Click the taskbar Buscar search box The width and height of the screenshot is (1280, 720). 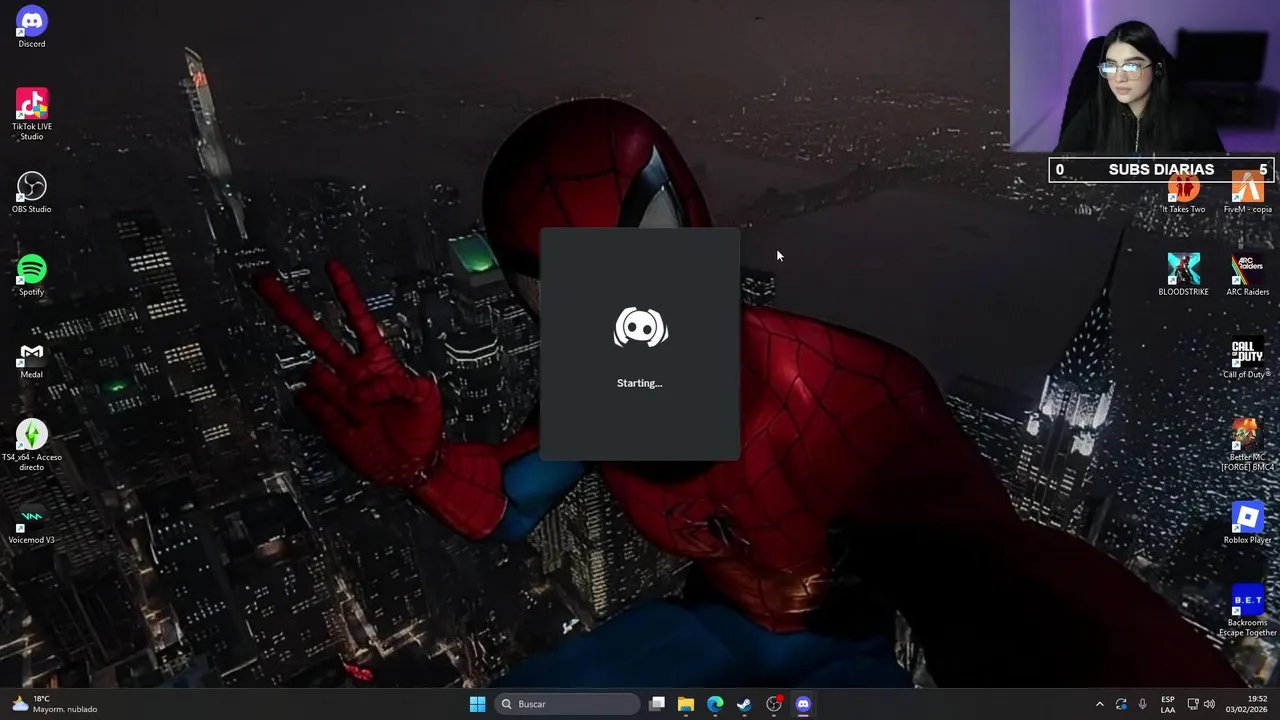tap(568, 704)
